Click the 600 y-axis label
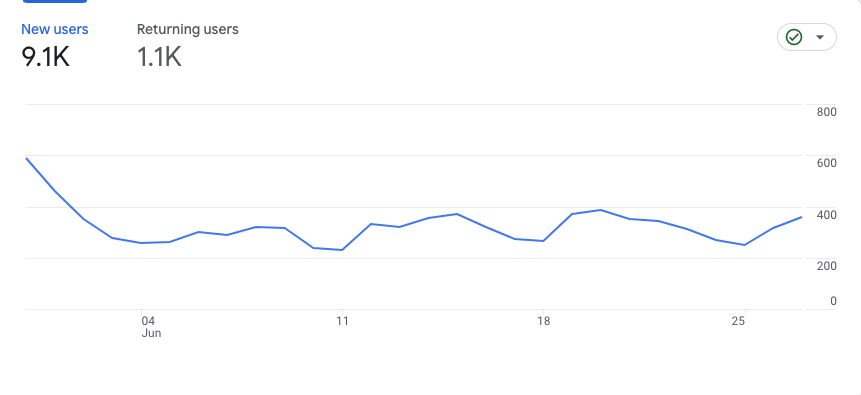 point(826,163)
